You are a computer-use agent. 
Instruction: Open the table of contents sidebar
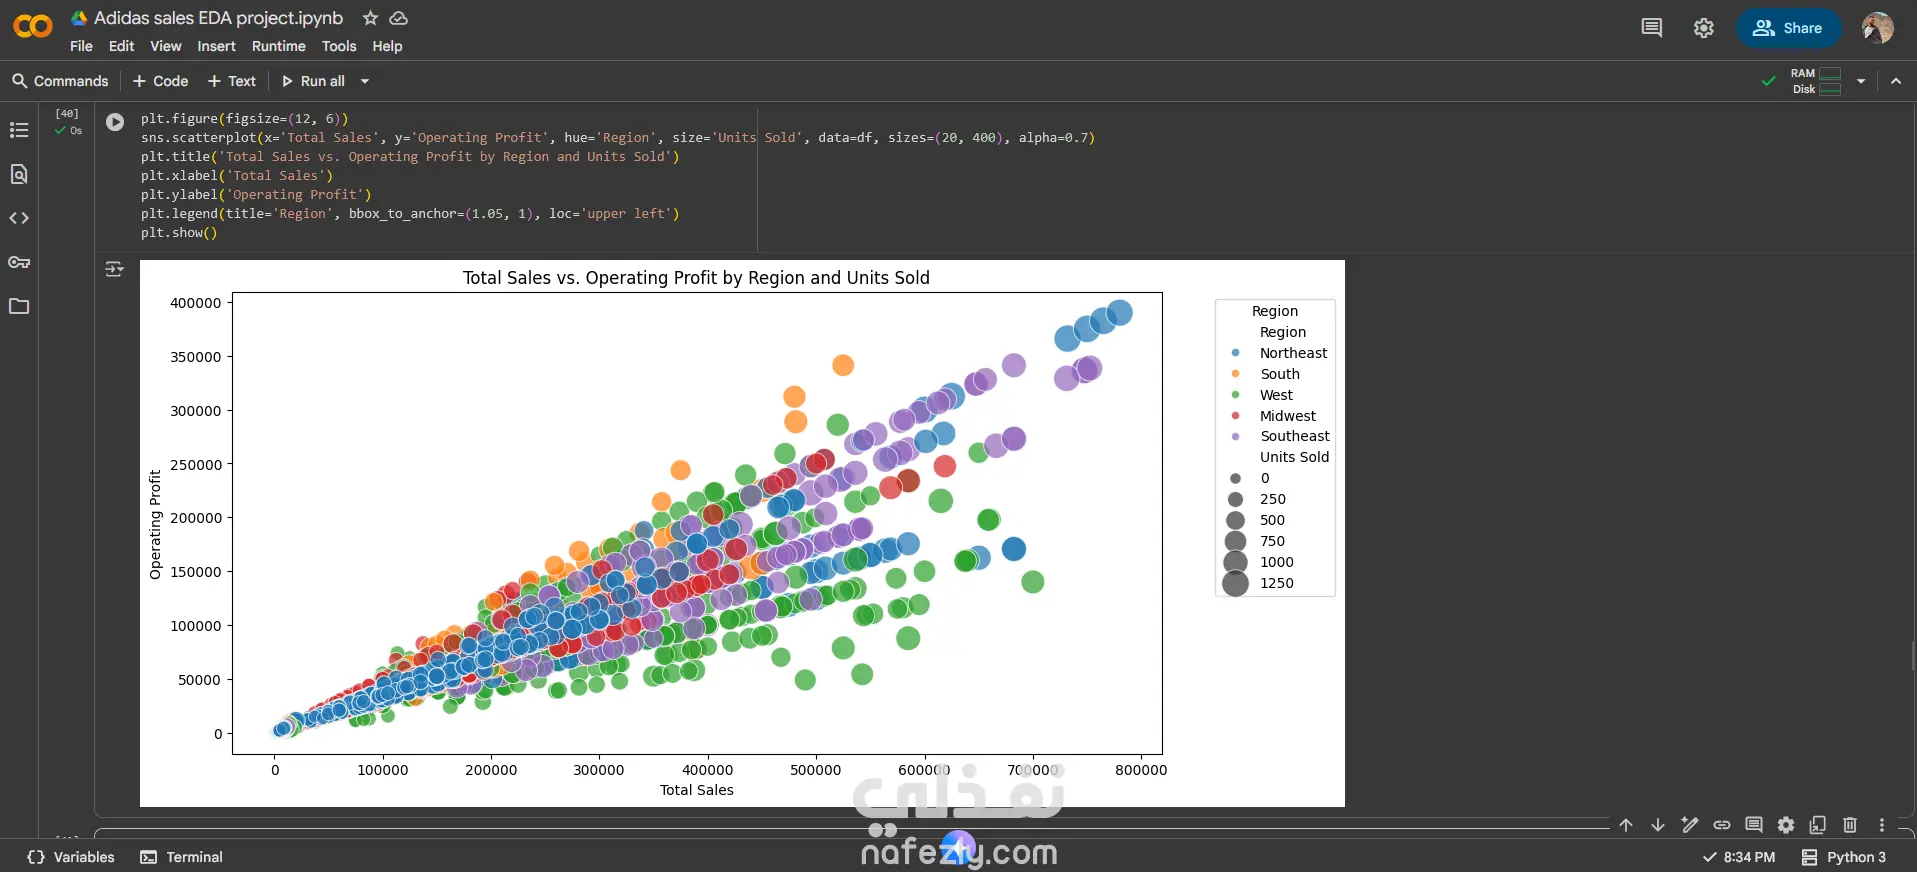point(19,130)
